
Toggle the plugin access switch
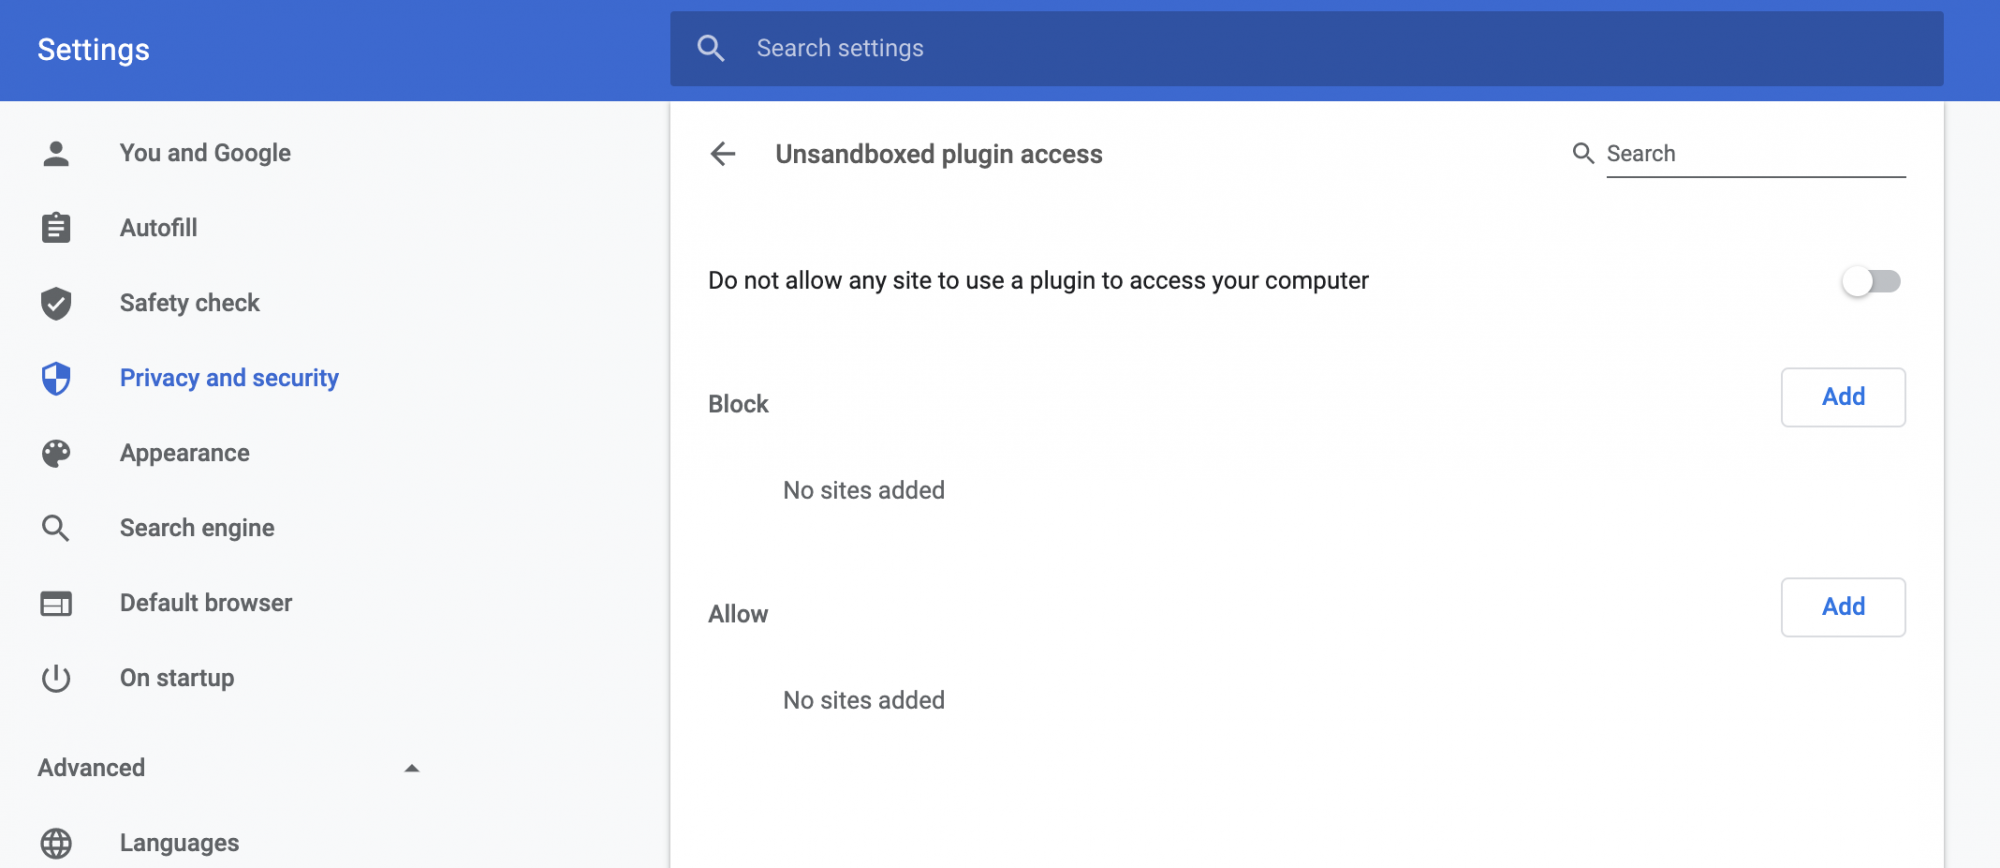pyautogui.click(x=1871, y=281)
